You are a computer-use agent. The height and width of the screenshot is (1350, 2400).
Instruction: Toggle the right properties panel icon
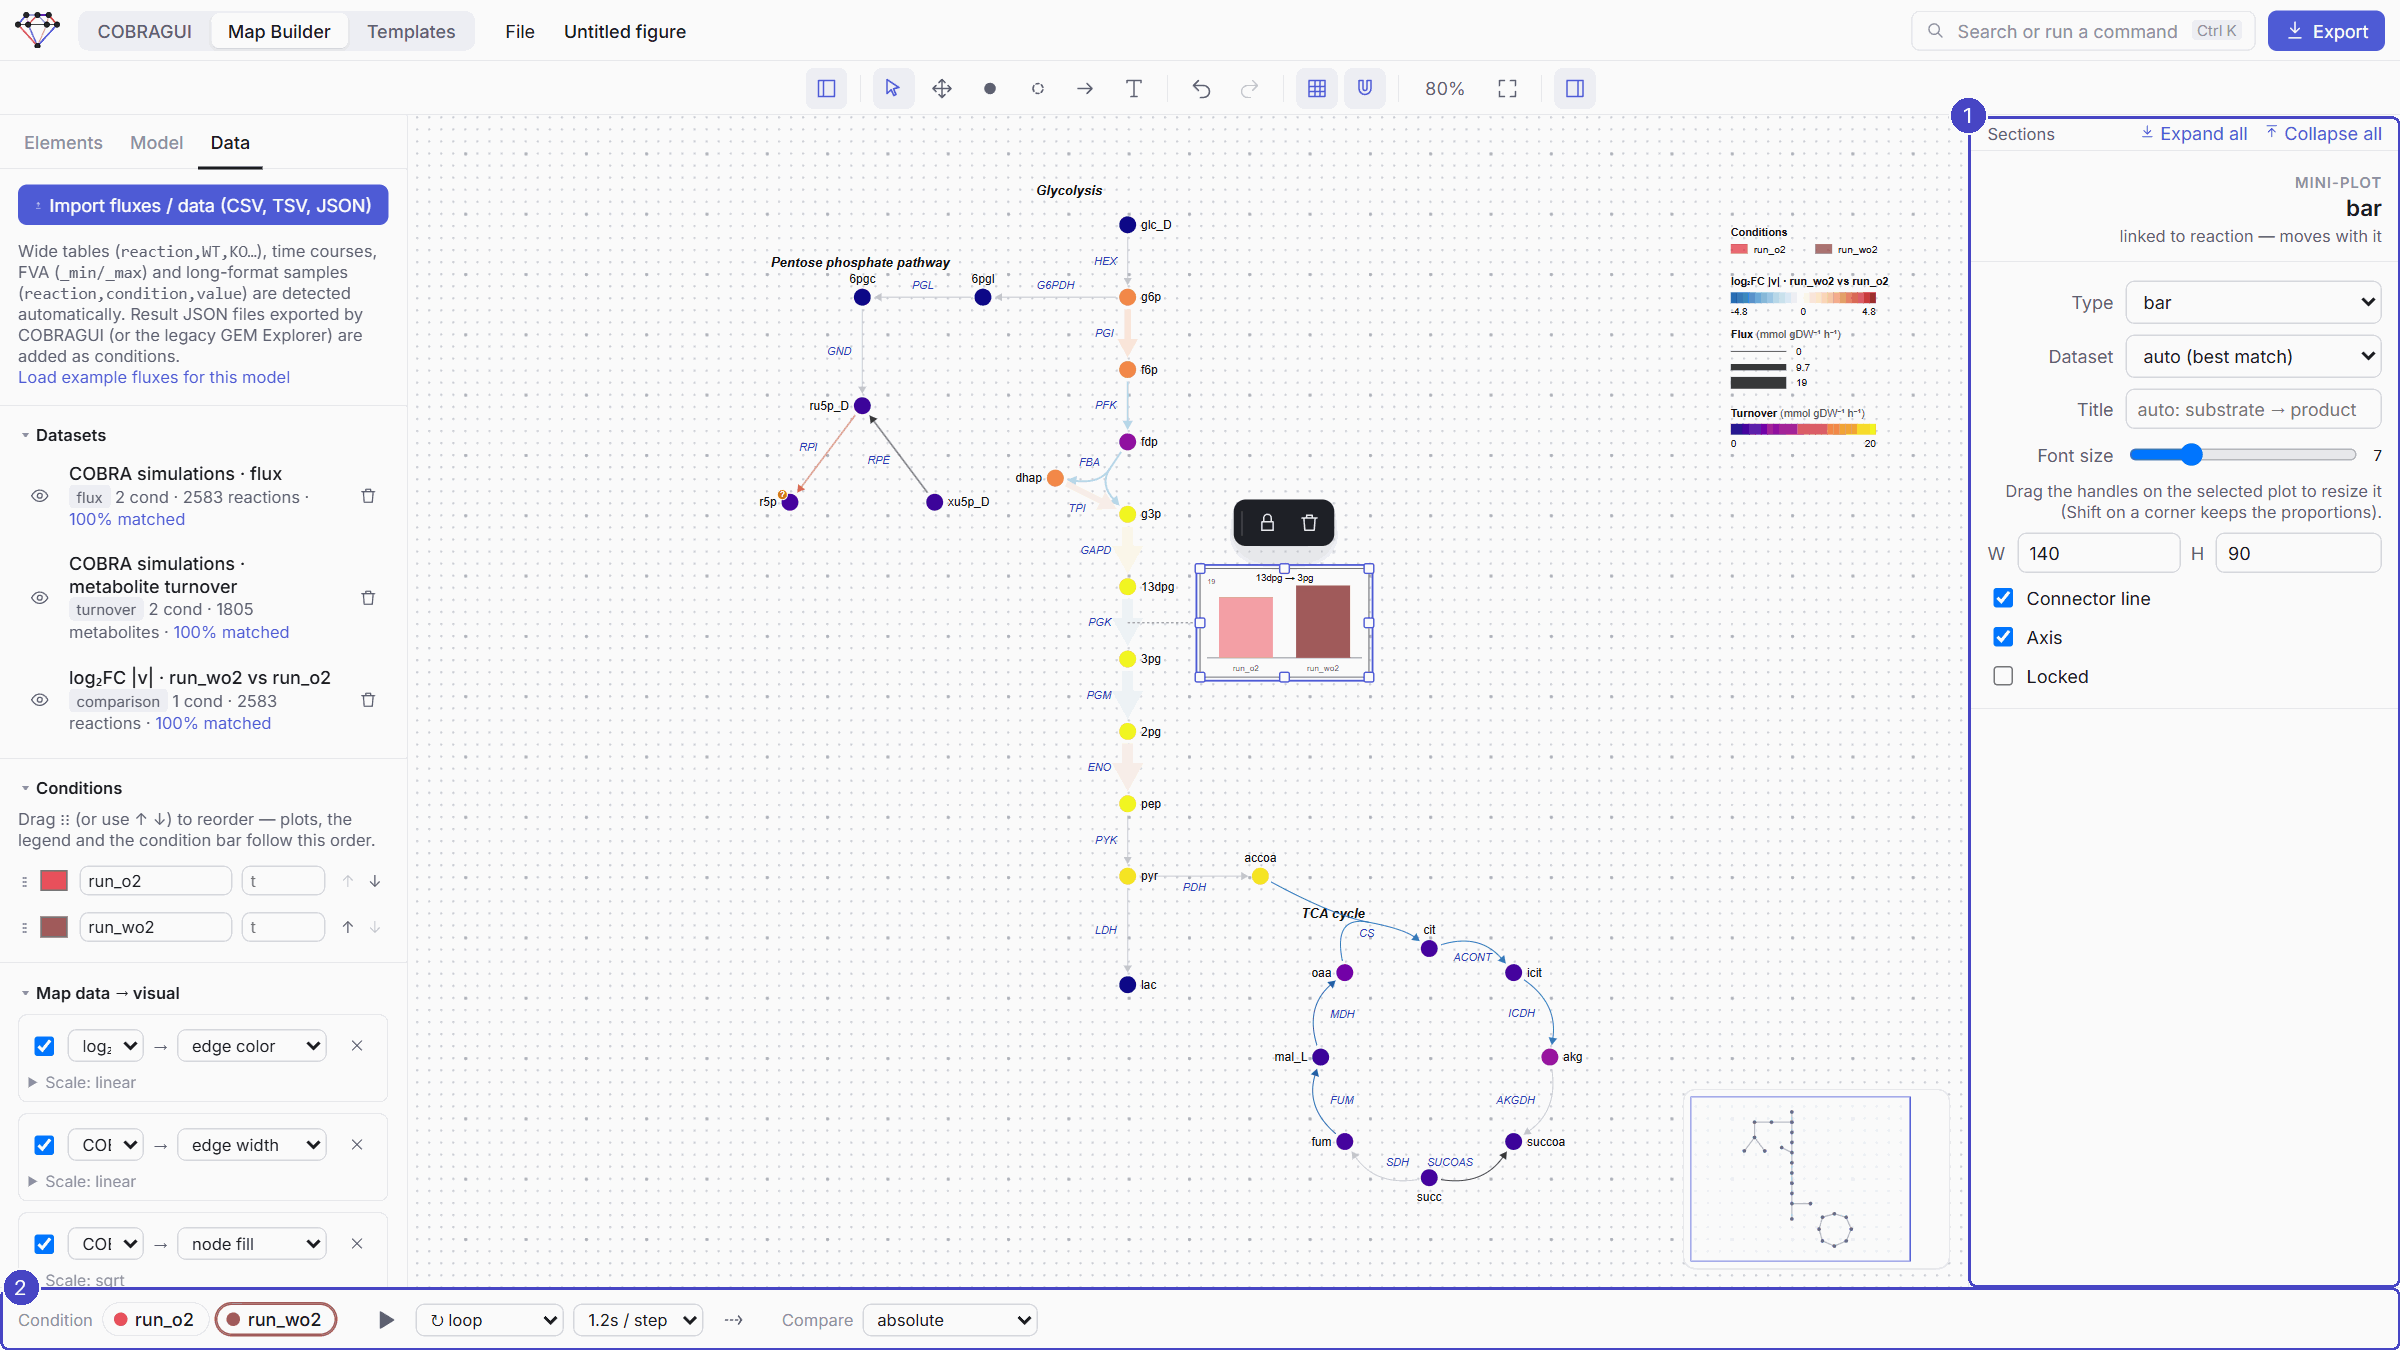point(1575,89)
